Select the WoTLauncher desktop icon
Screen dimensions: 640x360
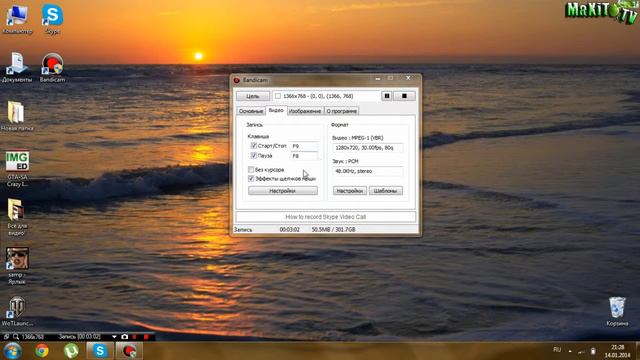pyautogui.click(x=17, y=311)
